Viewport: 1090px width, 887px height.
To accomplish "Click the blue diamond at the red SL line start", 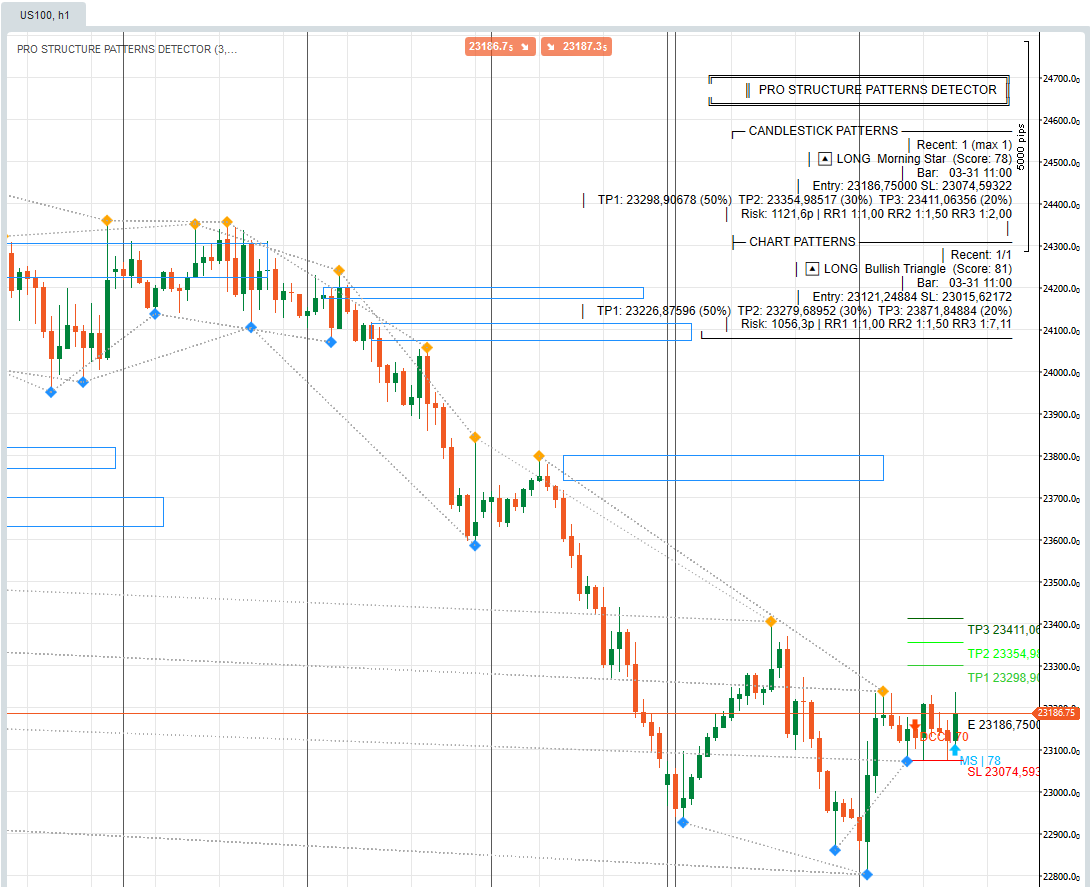I will coord(907,761).
